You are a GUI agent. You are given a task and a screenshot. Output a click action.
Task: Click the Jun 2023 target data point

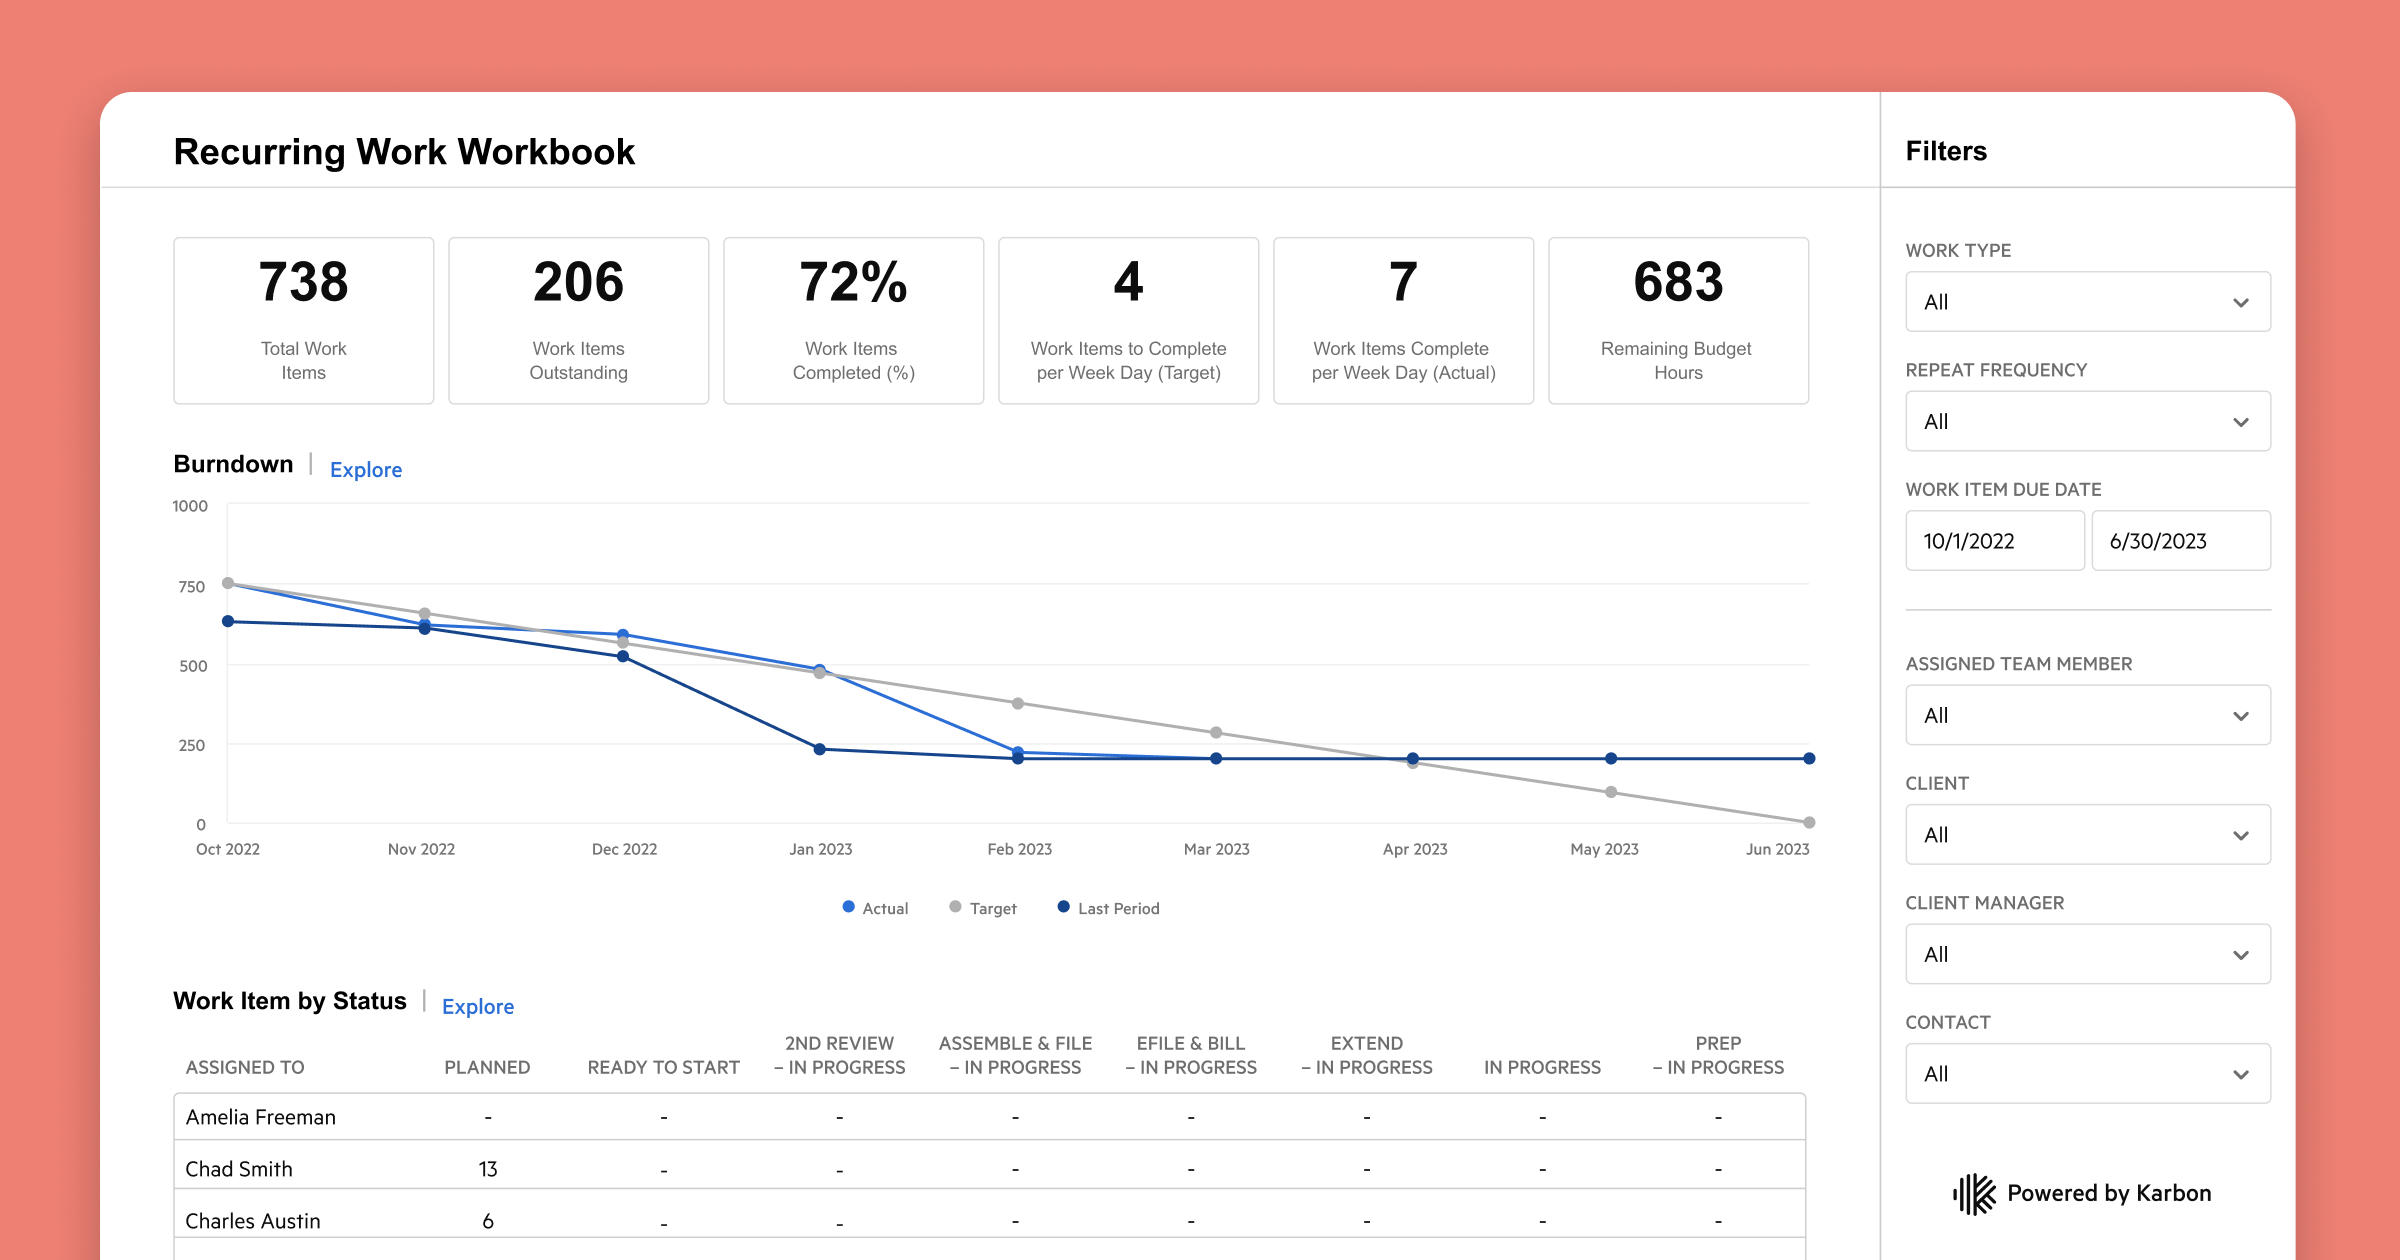[1809, 822]
